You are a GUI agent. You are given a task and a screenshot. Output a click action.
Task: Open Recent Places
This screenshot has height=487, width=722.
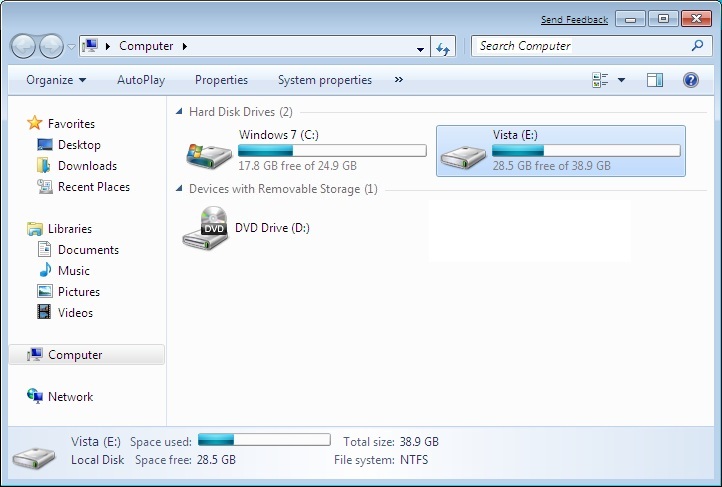[94, 187]
